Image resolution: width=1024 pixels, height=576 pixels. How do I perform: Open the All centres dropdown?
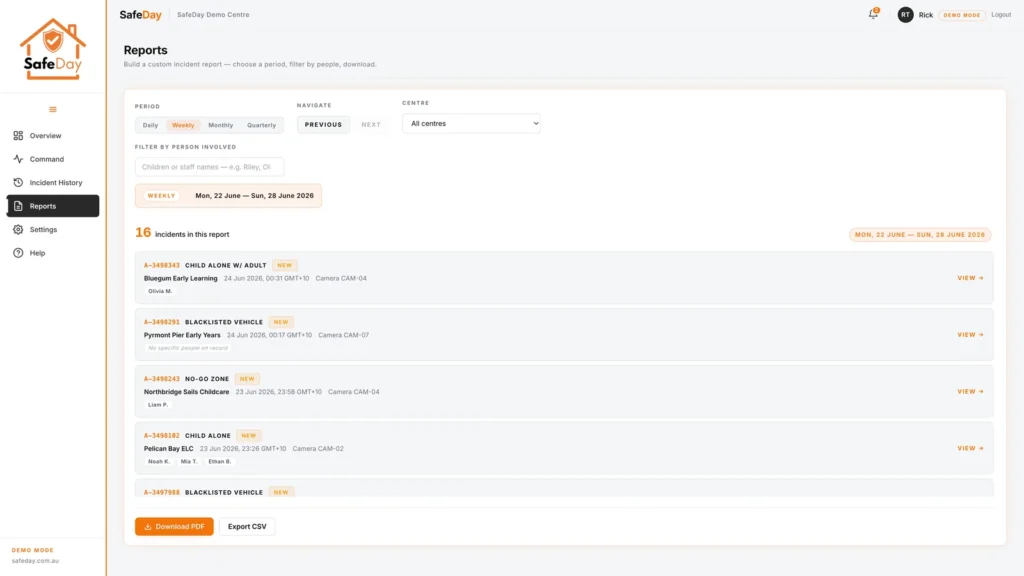point(472,123)
